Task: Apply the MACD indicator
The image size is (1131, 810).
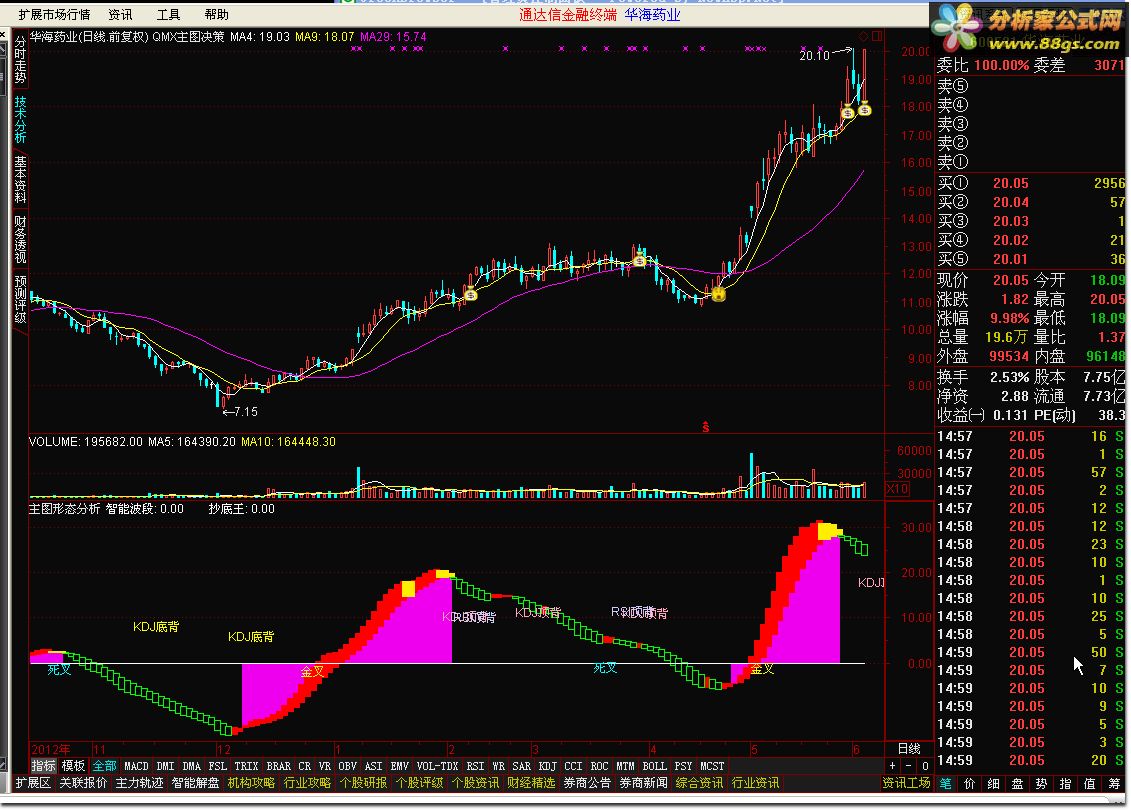Action: (x=136, y=766)
